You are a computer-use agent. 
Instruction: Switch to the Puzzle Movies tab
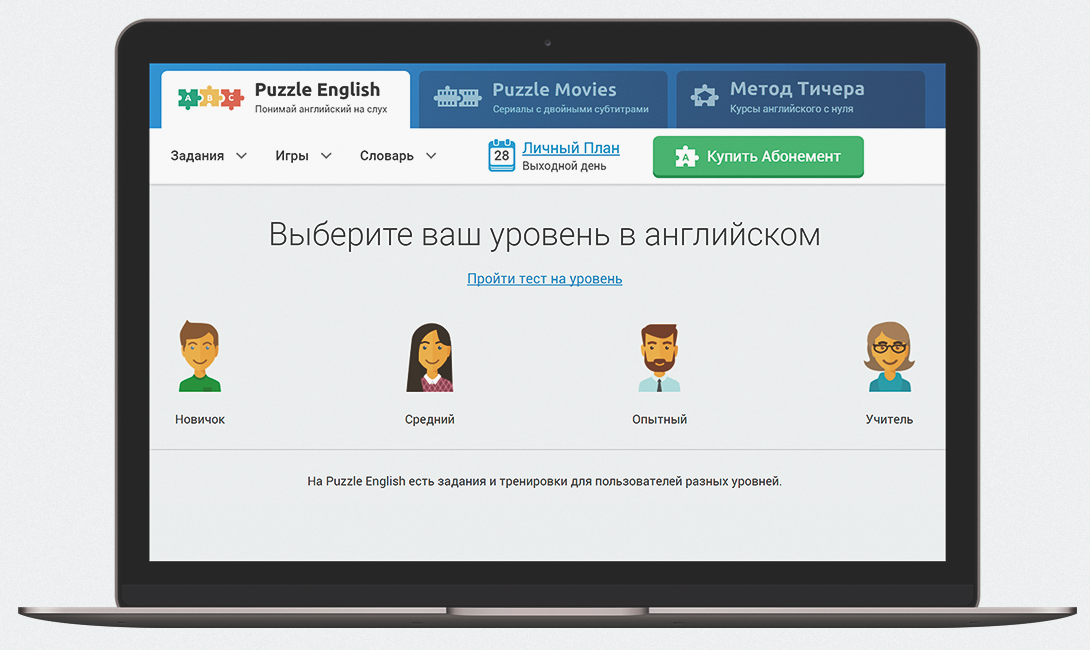pos(543,99)
